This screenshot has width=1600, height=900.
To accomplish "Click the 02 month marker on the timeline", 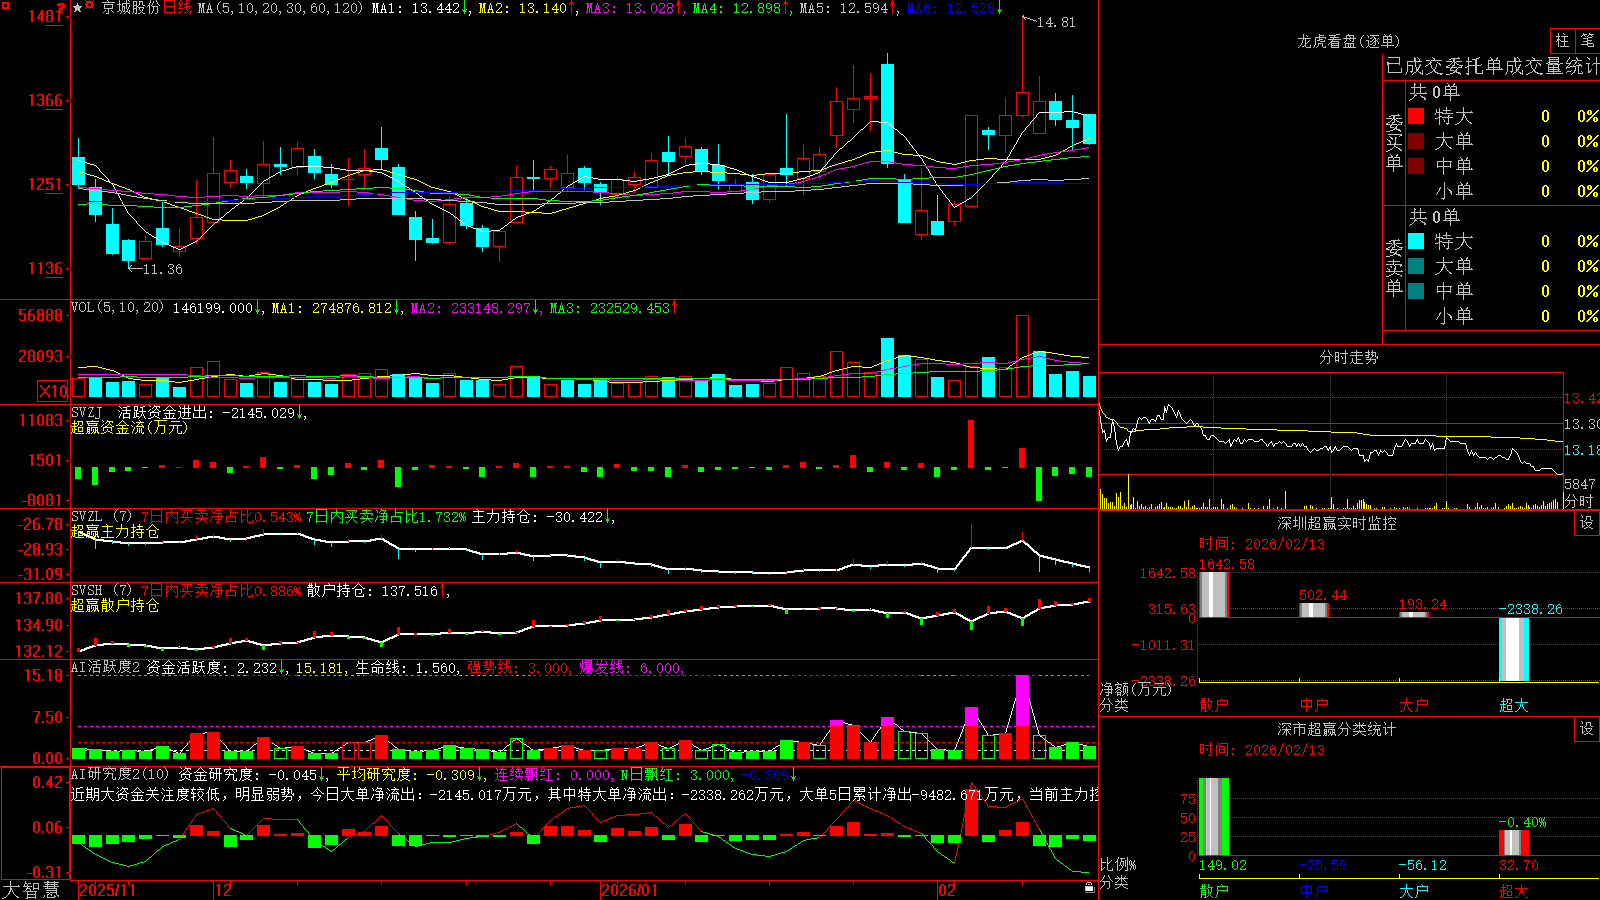I will point(947,890).
